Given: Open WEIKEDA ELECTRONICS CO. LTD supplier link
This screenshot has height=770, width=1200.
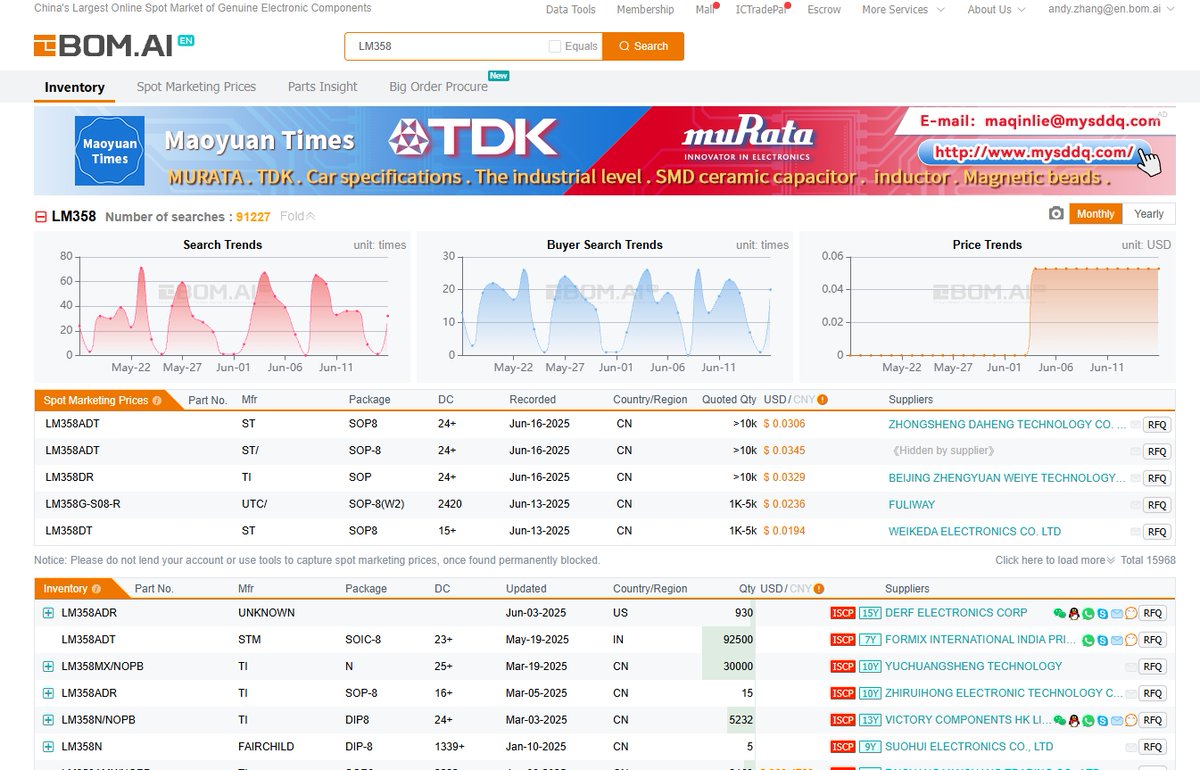Looking at the screenshot, I should [974, 532].
